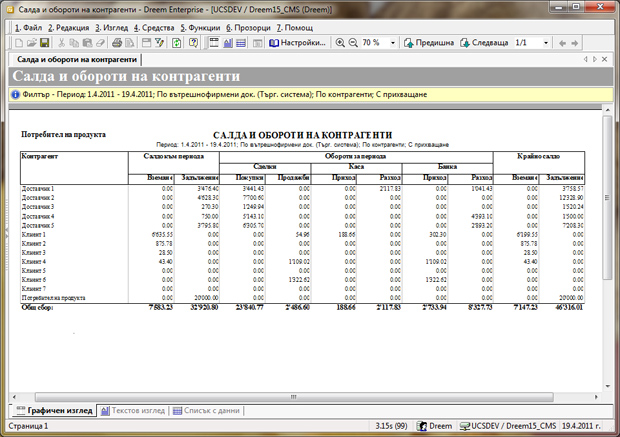Click the Zoom in magnifier
The image size is (620, 437).
tap(340, 43)
